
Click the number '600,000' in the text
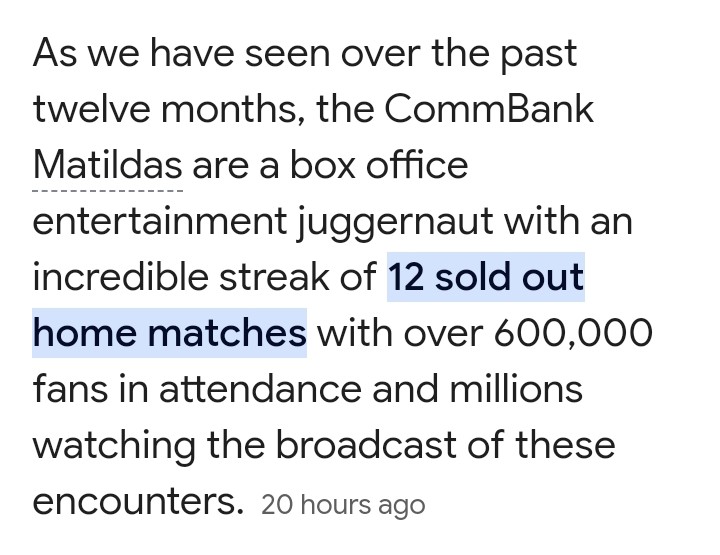[573, 333]
